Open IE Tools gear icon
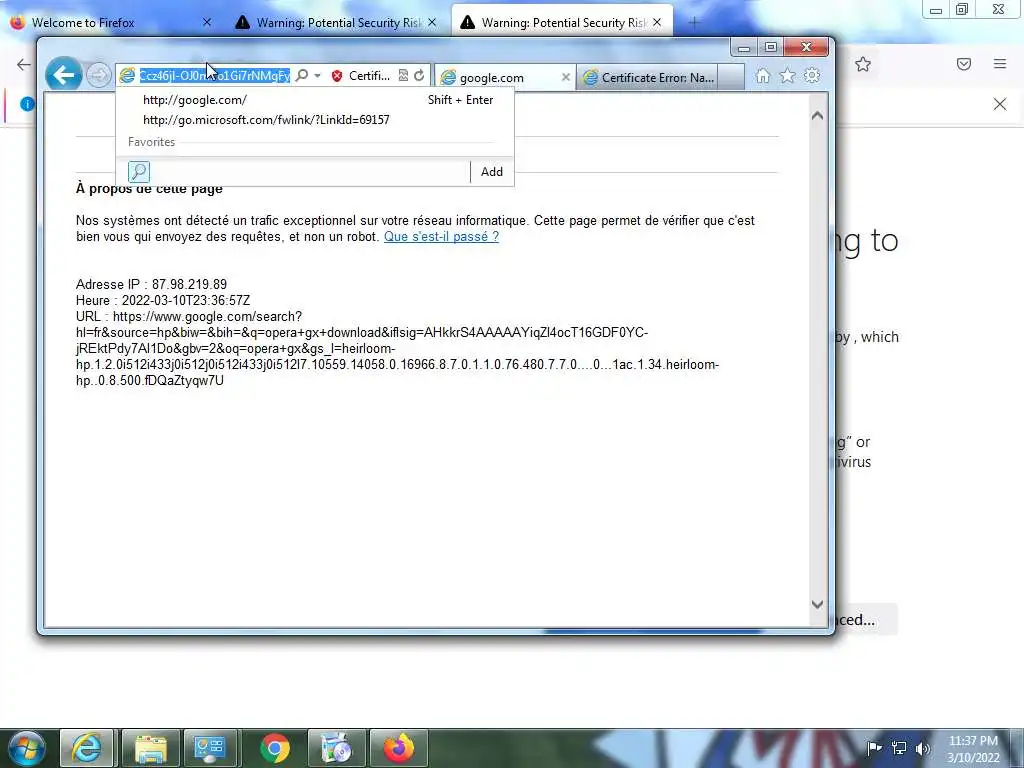 point(812,76)
